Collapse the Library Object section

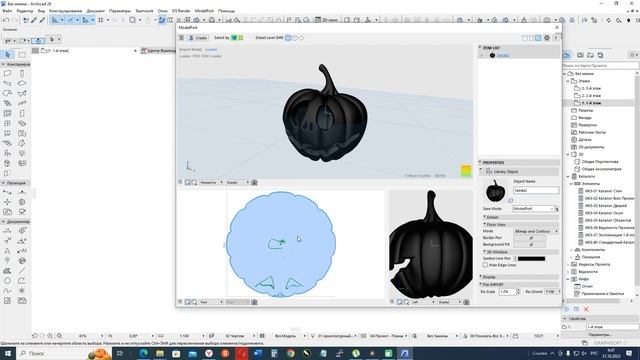tap(481, 169)
